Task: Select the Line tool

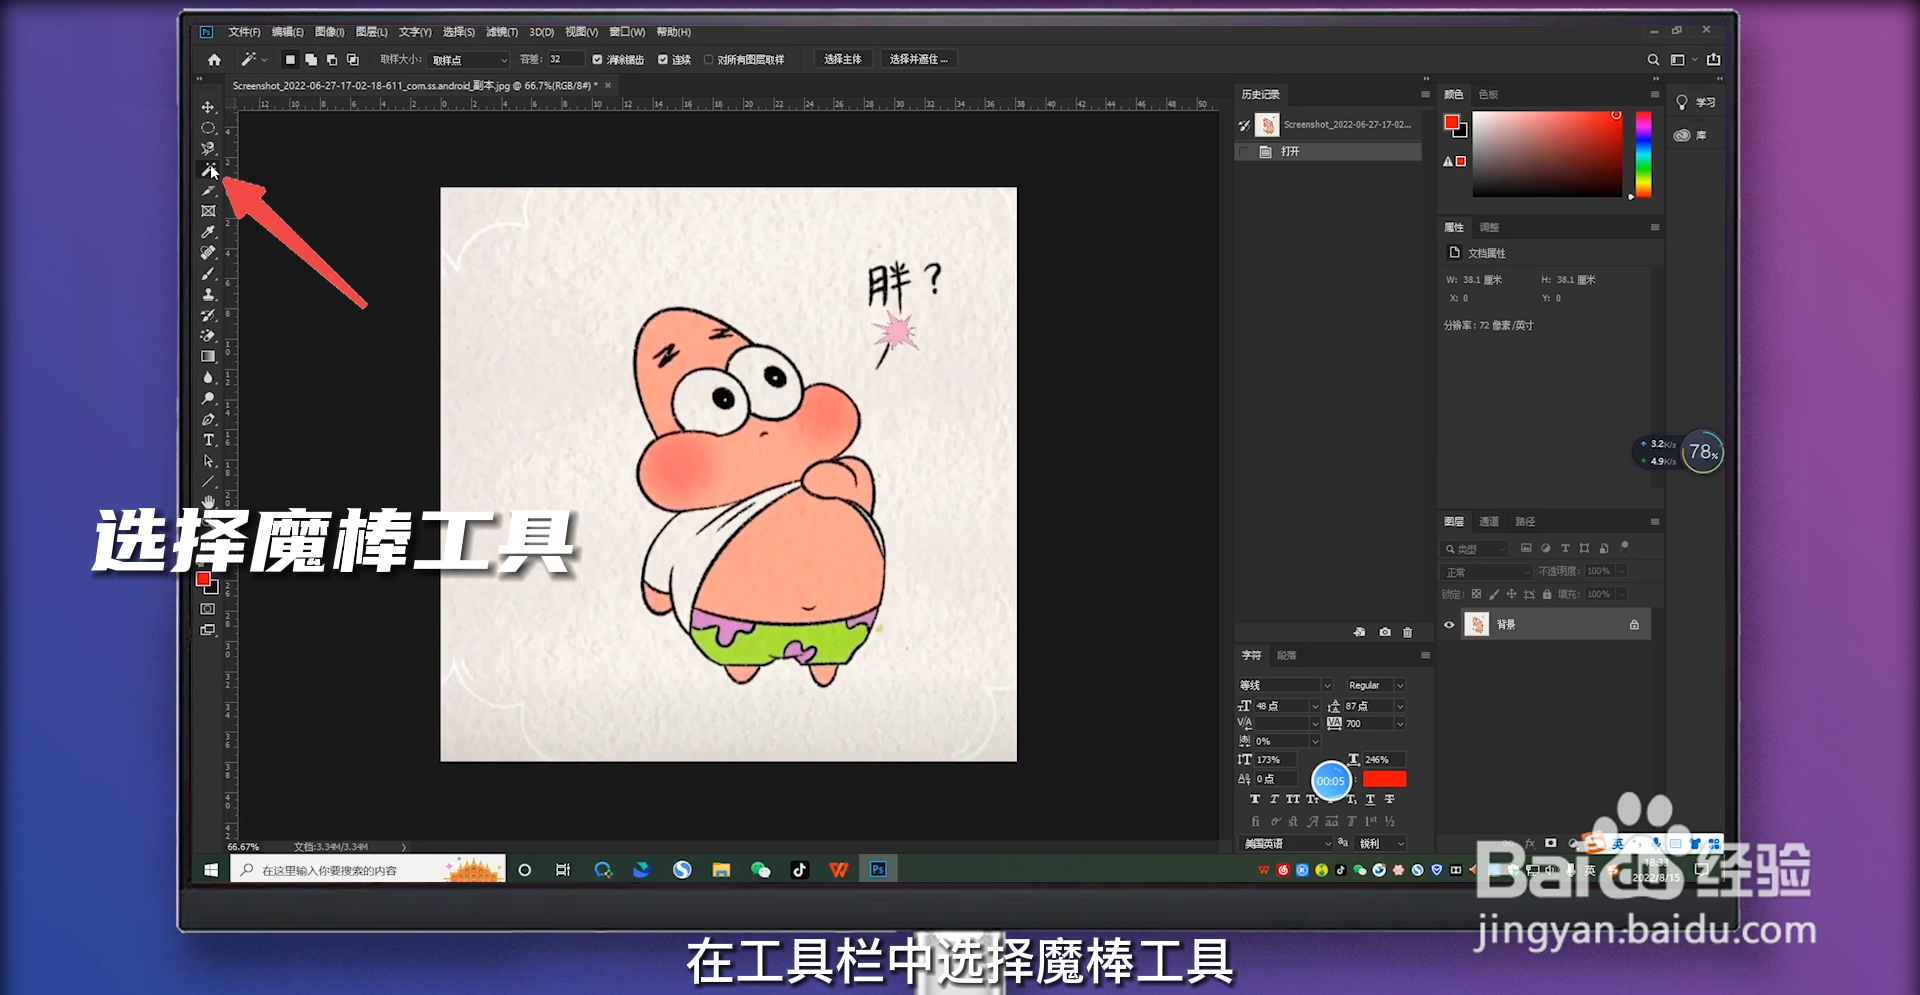Action: tap(208, 482)
